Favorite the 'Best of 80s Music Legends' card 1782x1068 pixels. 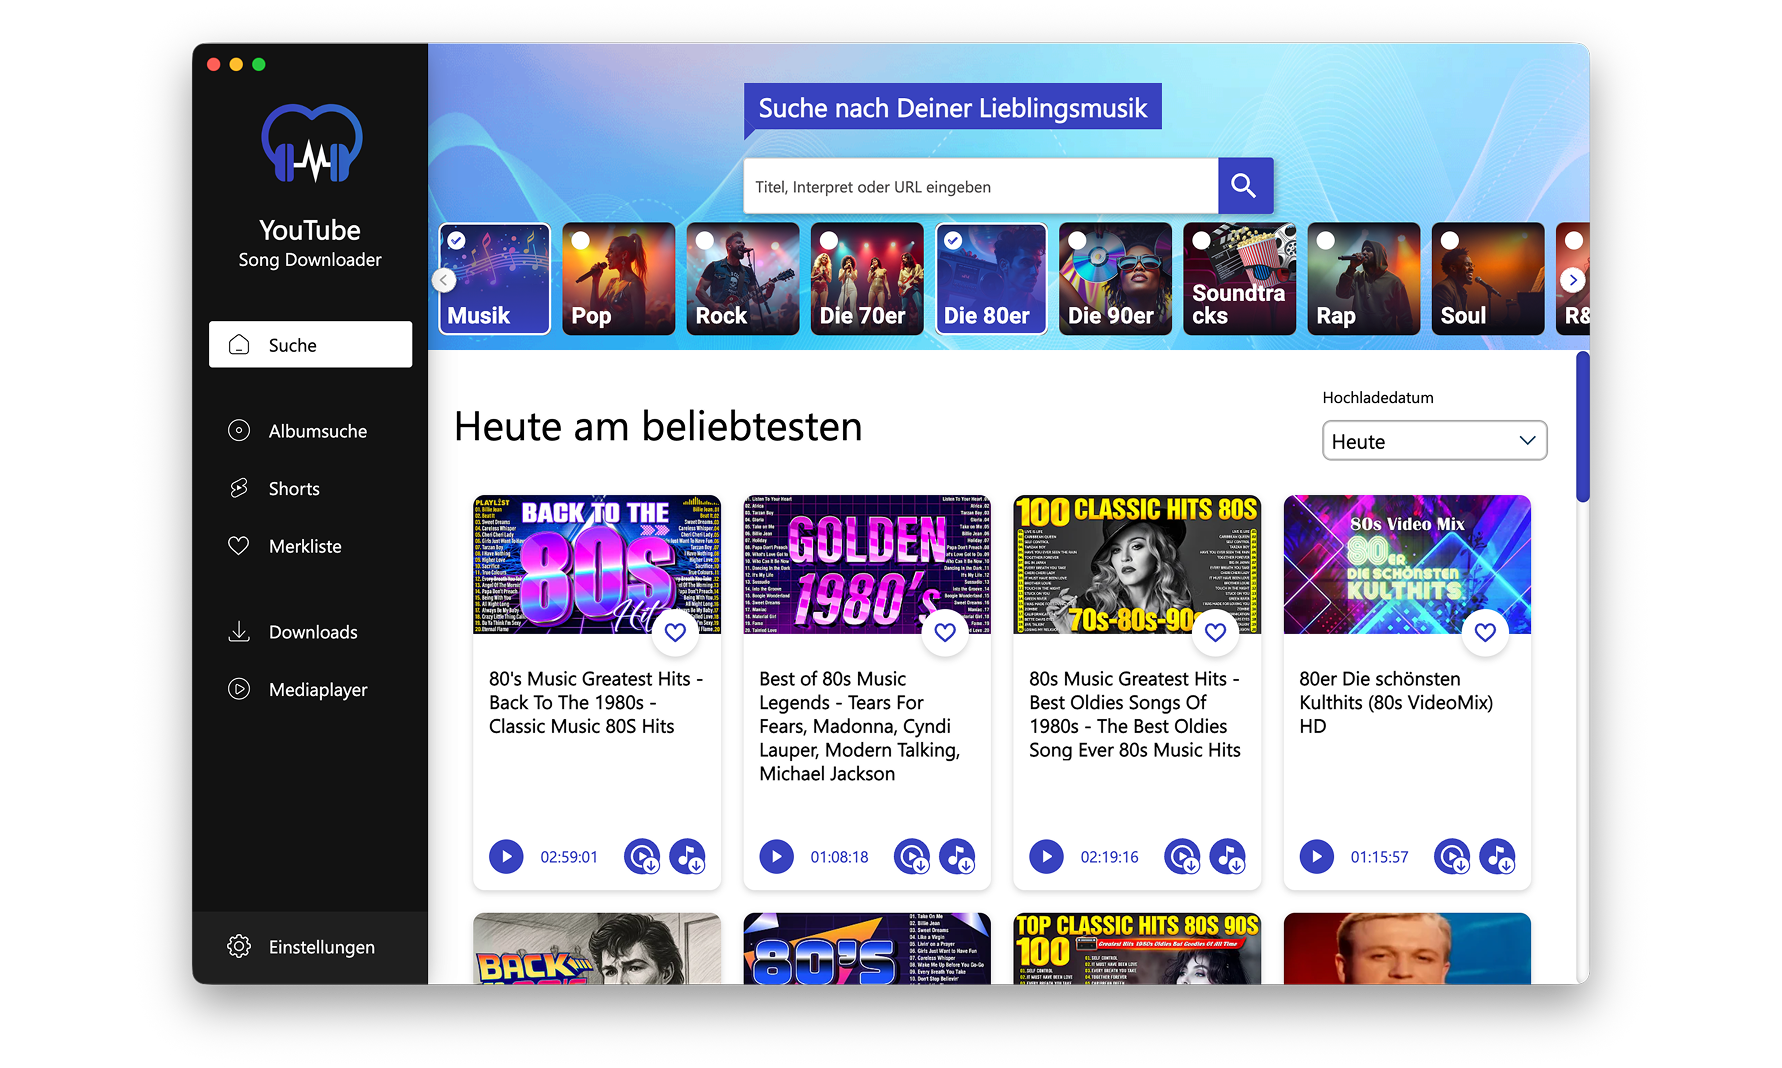pos(945,632)
